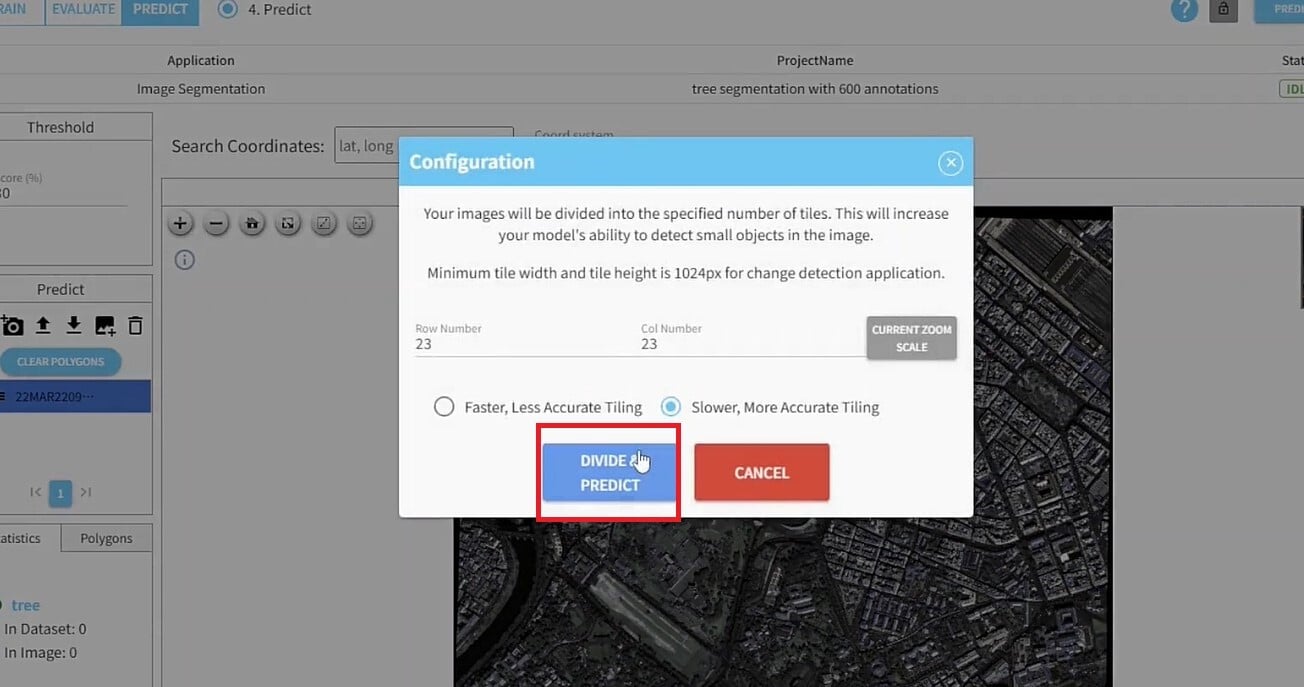
Task: Click the download arrow icon
Action: coord(74,326)
